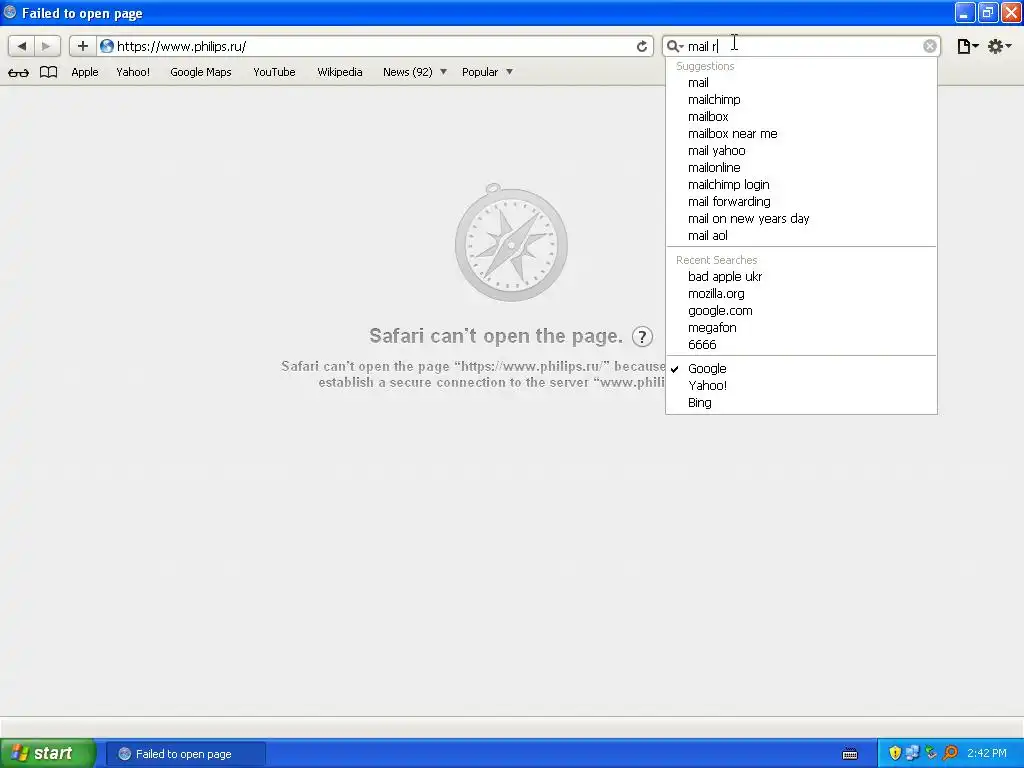Open the page menu icon
Viewport: 1024px width, 768px height.
pos(967,46)
